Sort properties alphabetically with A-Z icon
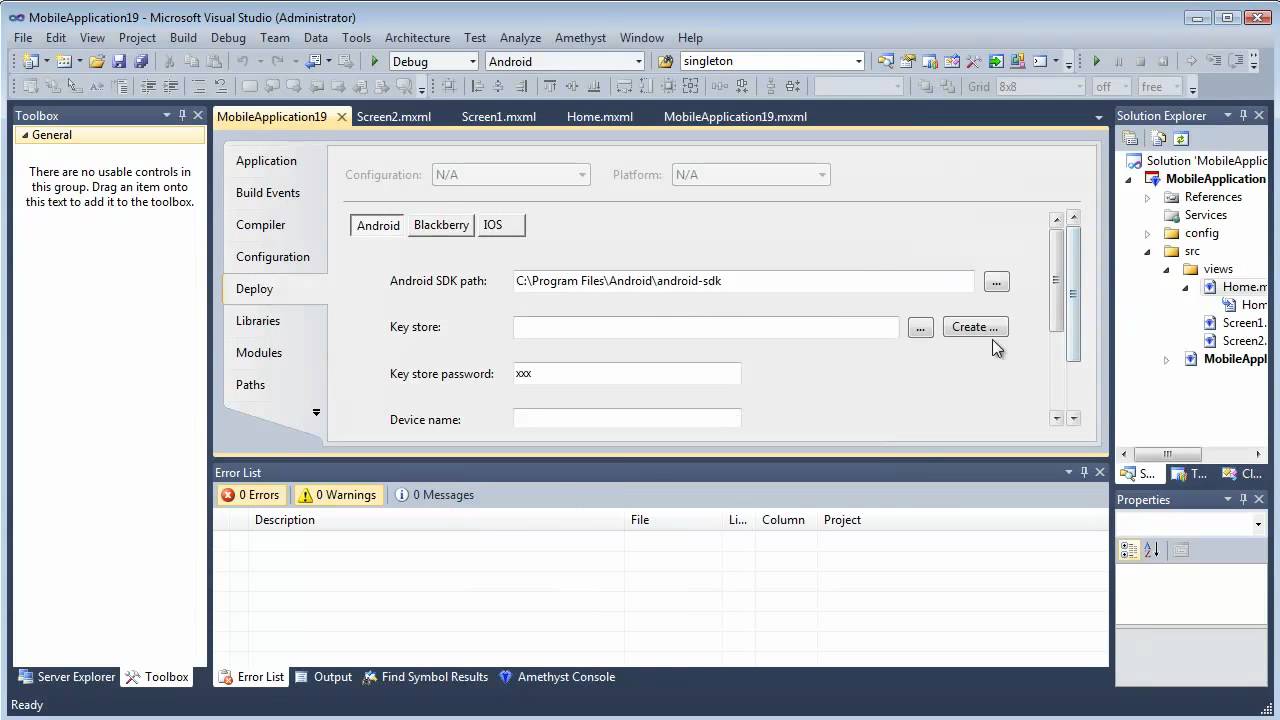1280x720 pixels. pyautogui.click(x=1151, y=550)
